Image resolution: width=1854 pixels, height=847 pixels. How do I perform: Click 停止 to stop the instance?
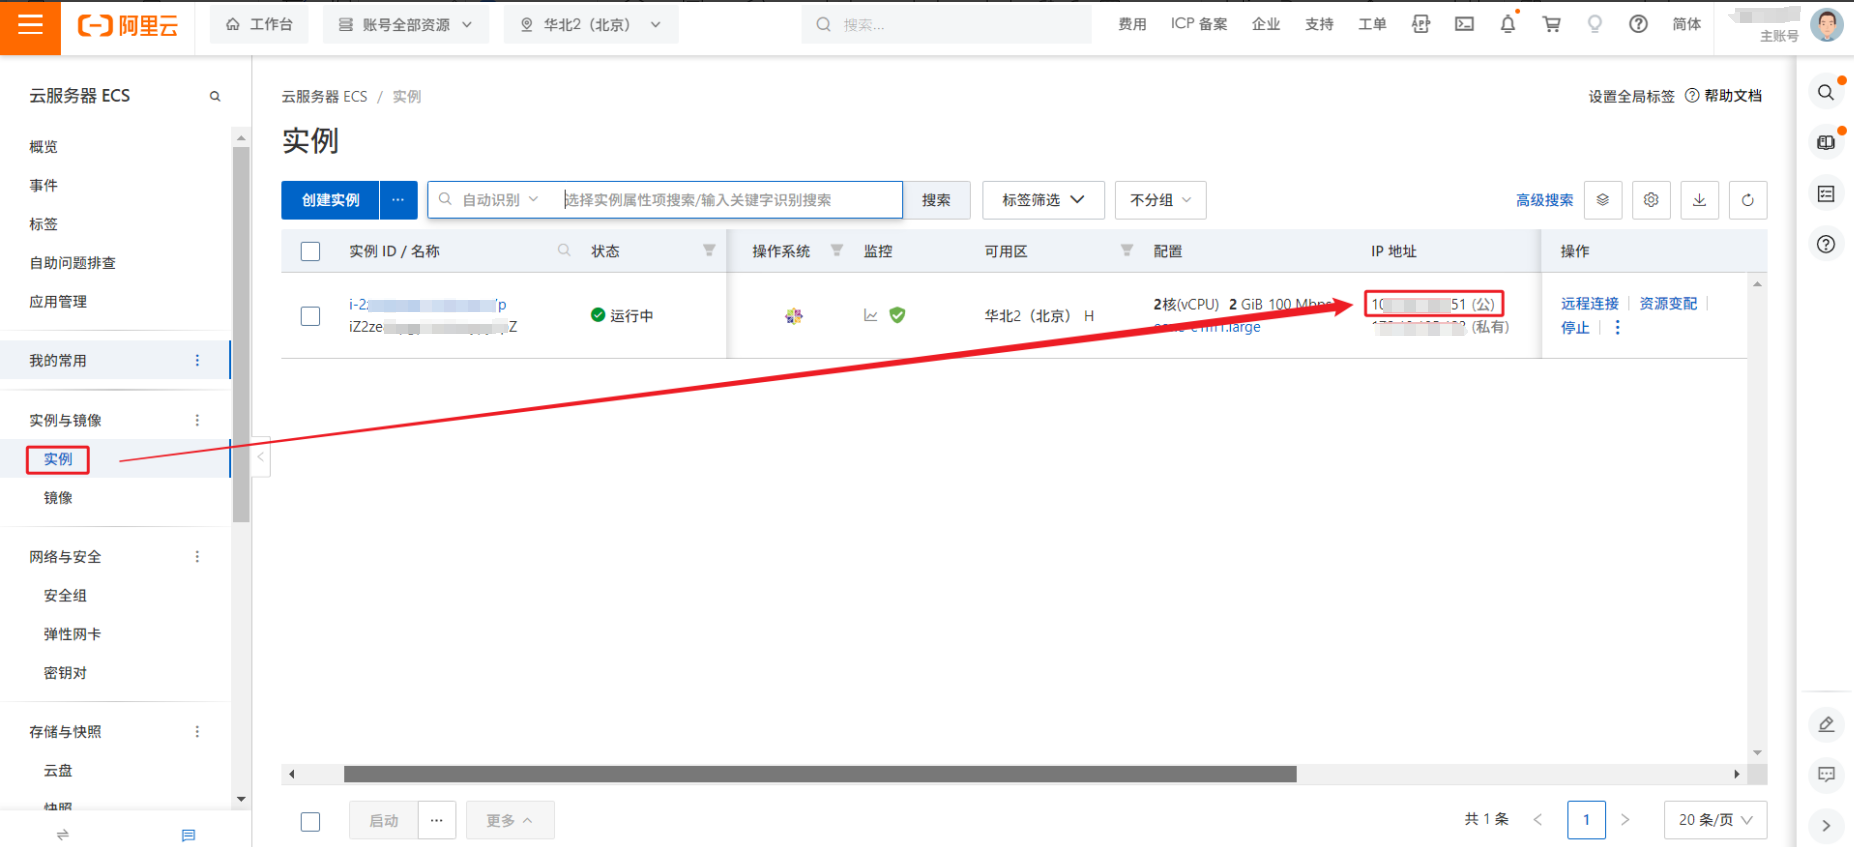pyautogui.click(x=1575, y=328)
